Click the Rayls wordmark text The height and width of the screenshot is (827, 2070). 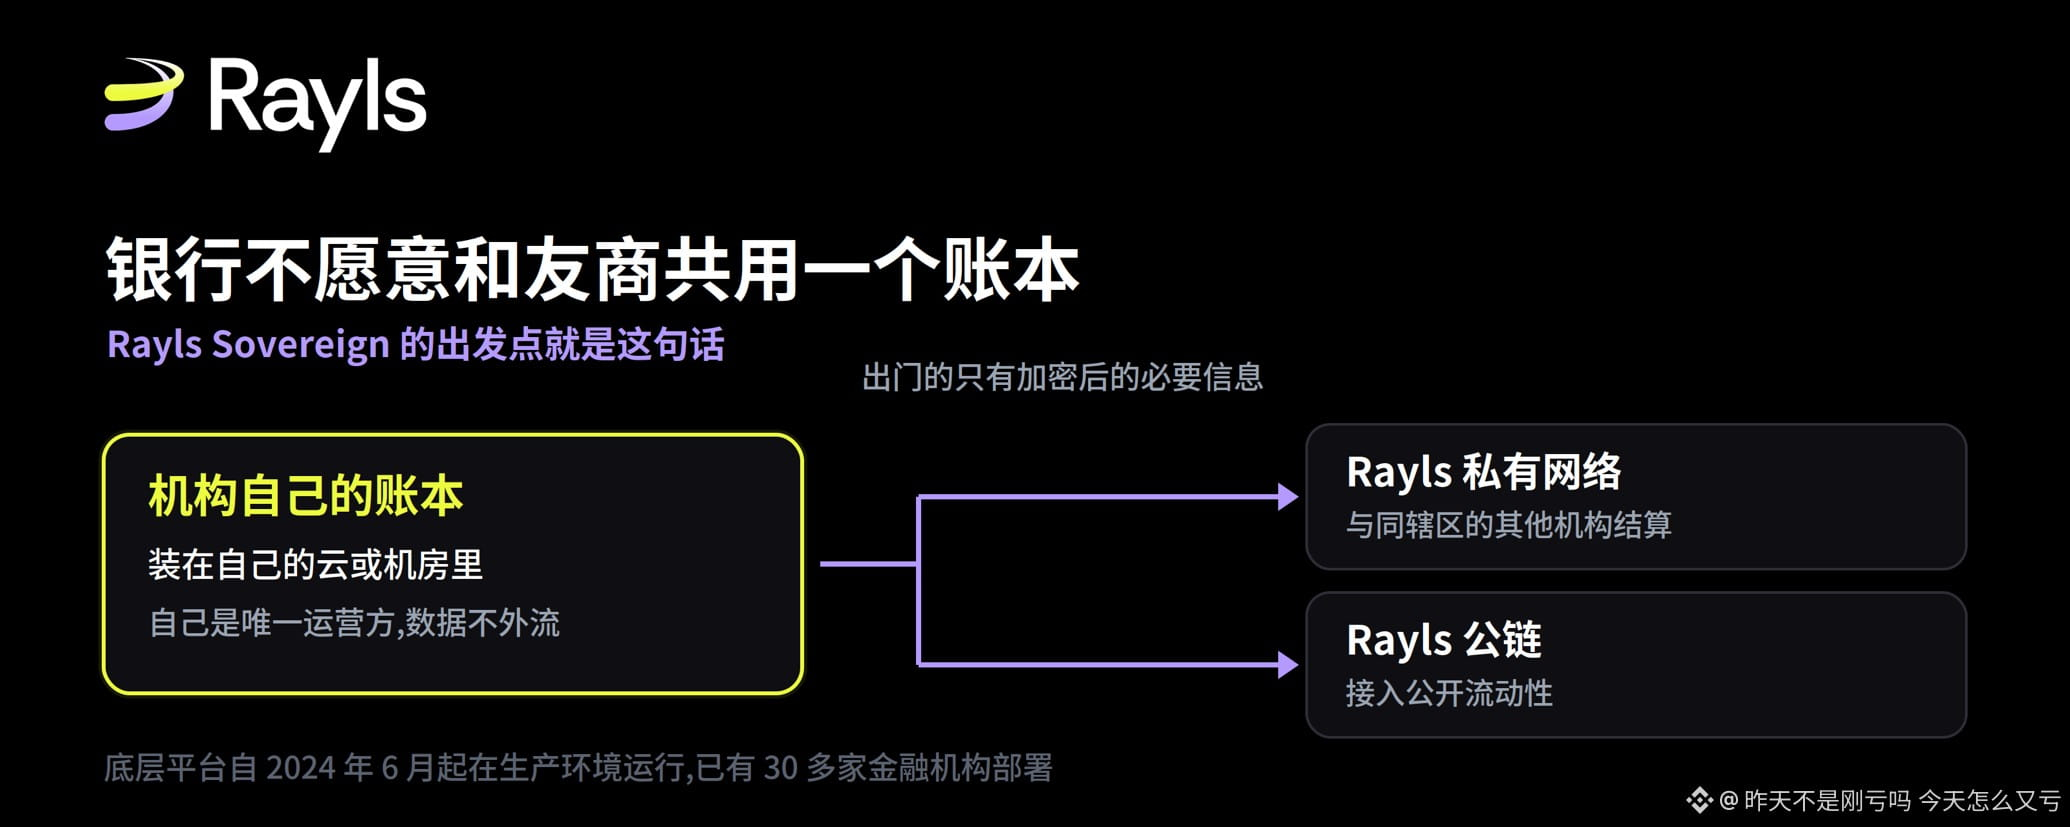pos(318,103)
